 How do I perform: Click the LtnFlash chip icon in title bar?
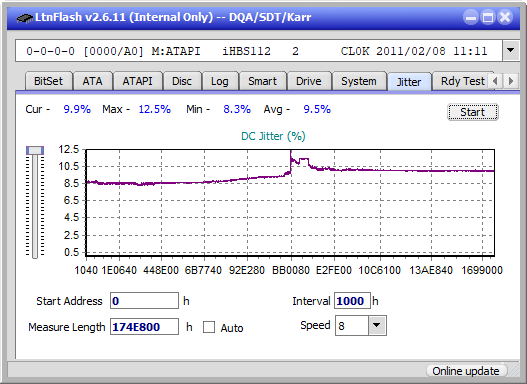(x=24, y=17)
